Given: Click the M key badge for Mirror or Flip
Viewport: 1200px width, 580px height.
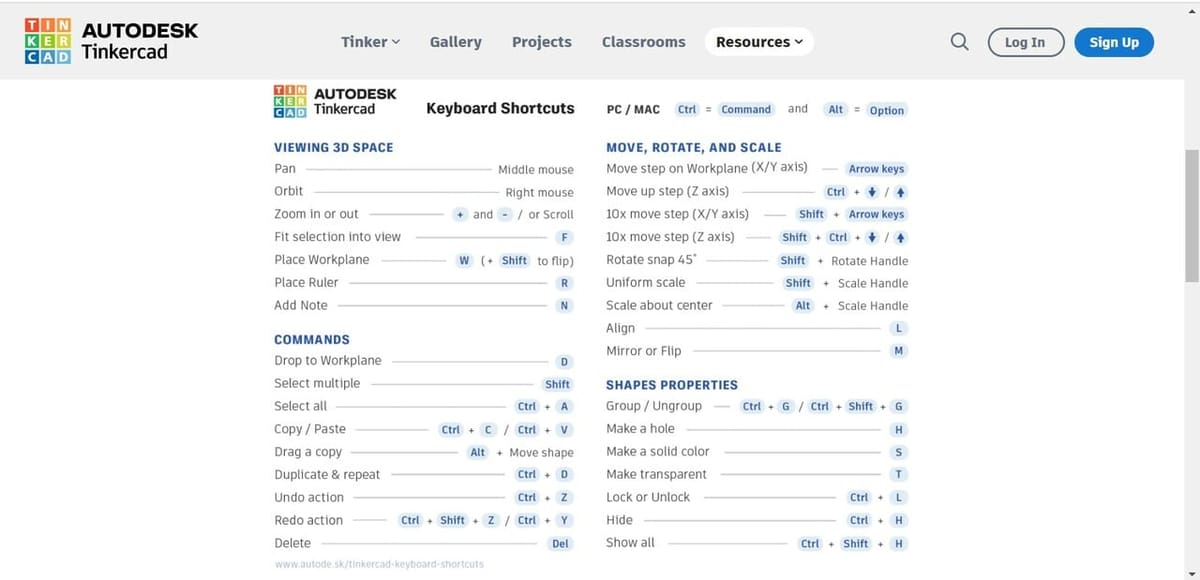Looking at the screenshot, I should 899,351.
